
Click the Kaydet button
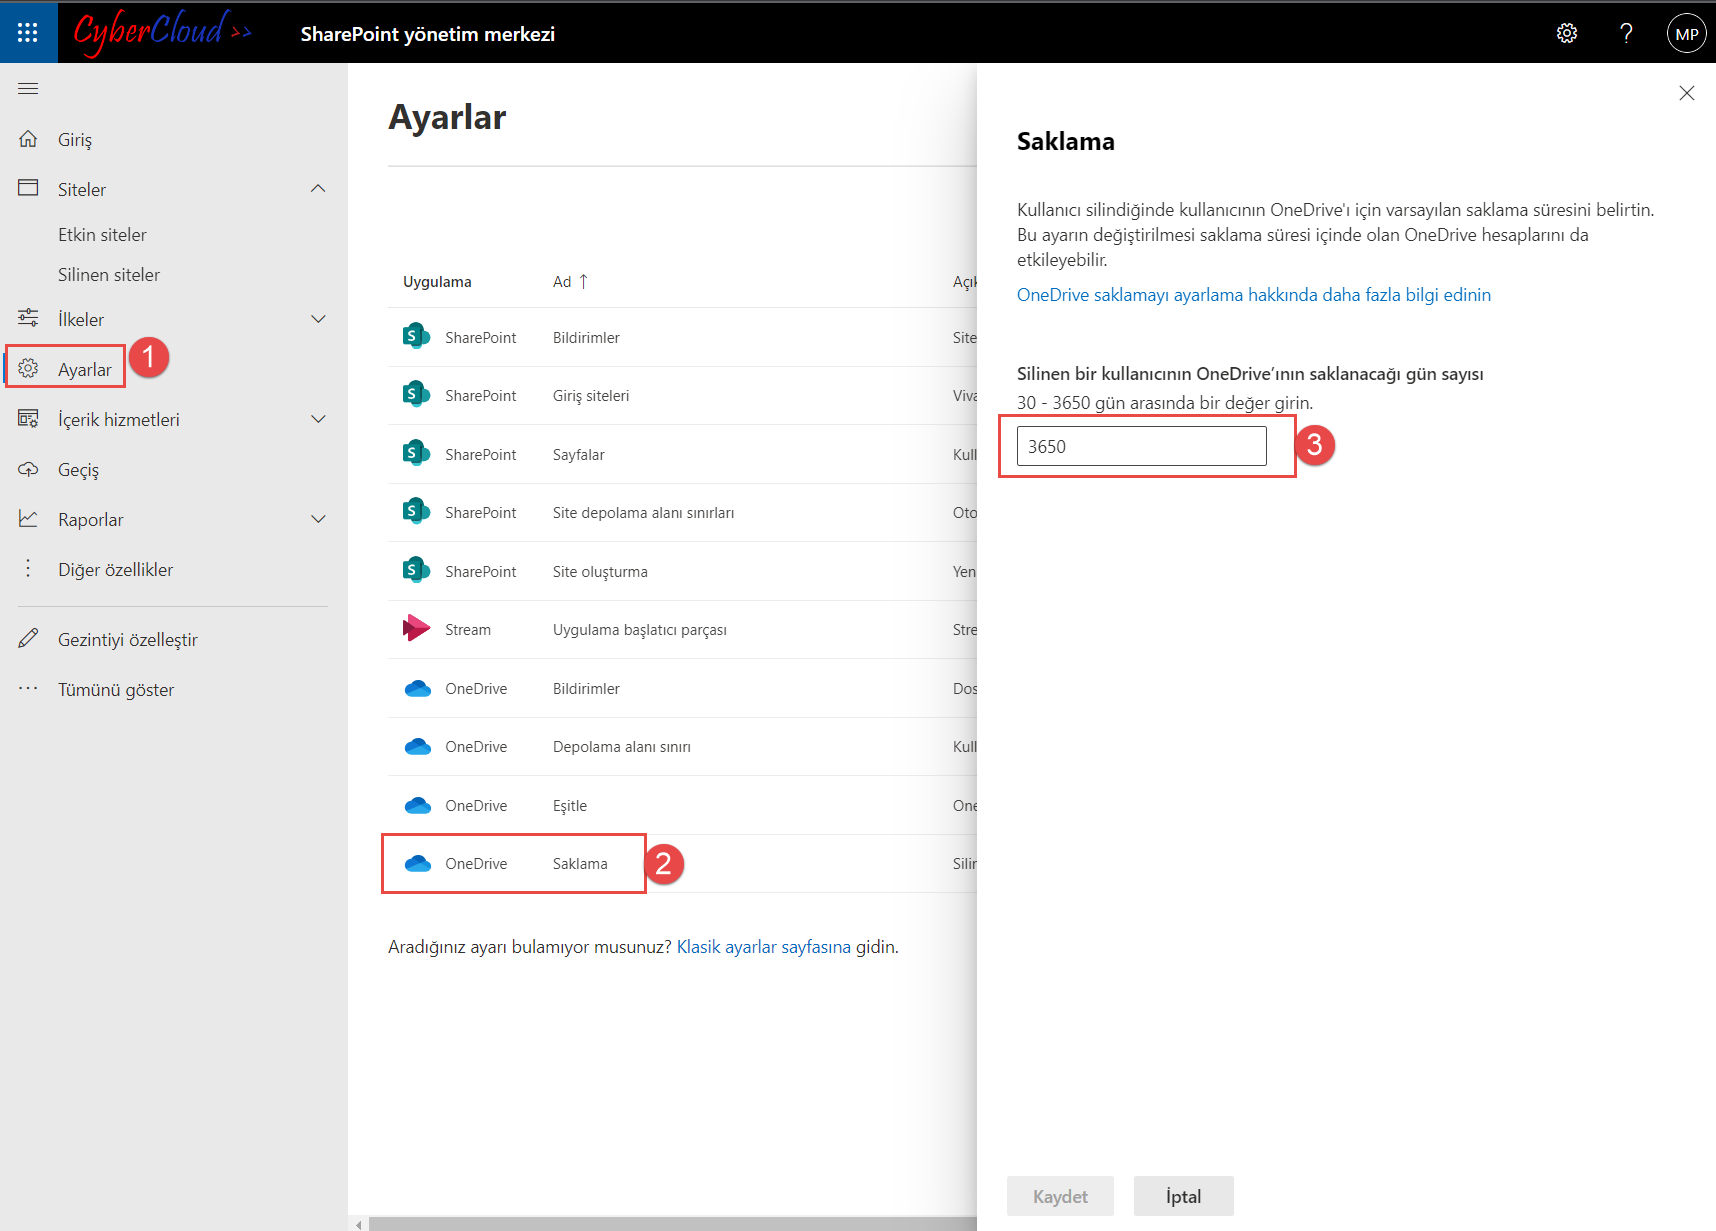pyautogui.click(x=1060, y=1196)
